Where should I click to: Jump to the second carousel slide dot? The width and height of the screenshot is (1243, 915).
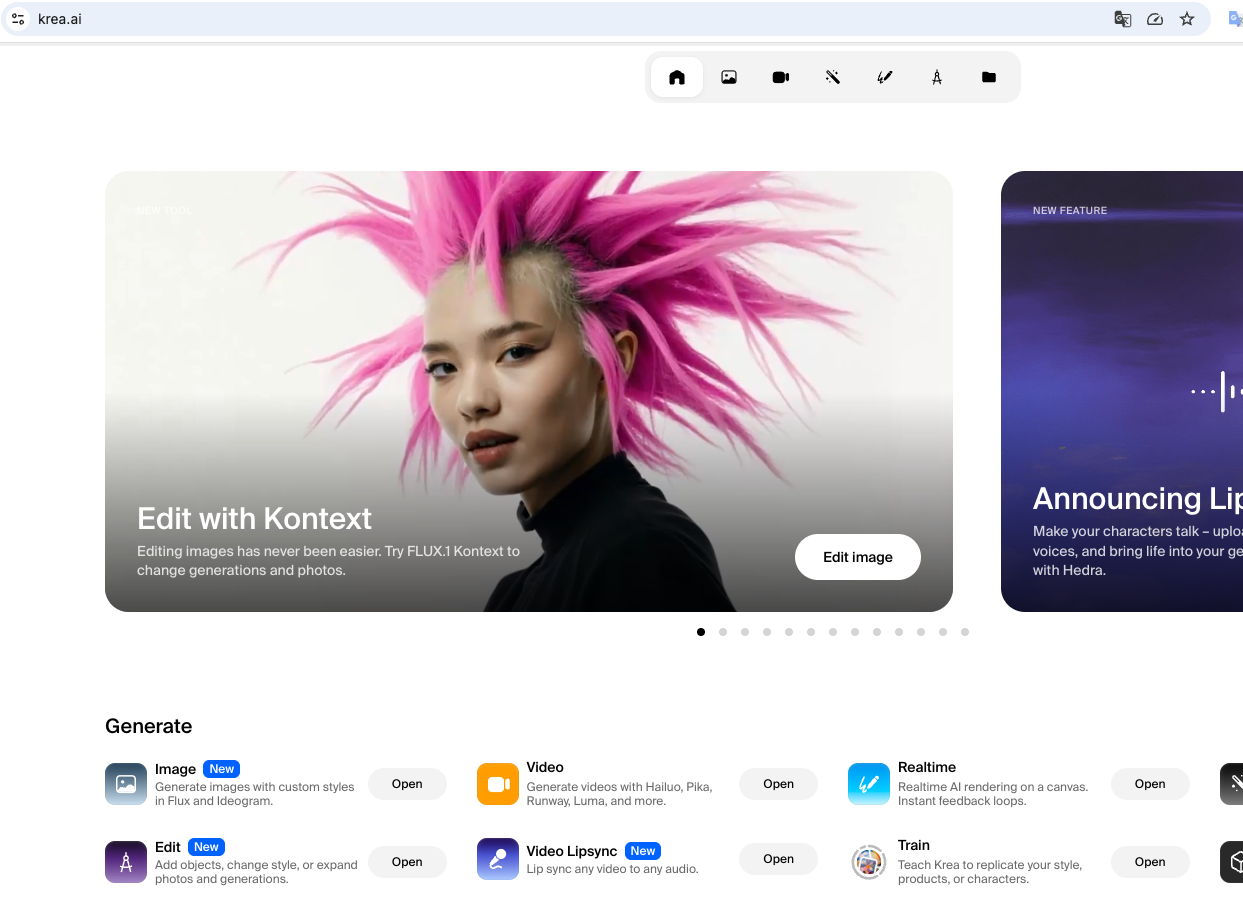pos(723,632)
